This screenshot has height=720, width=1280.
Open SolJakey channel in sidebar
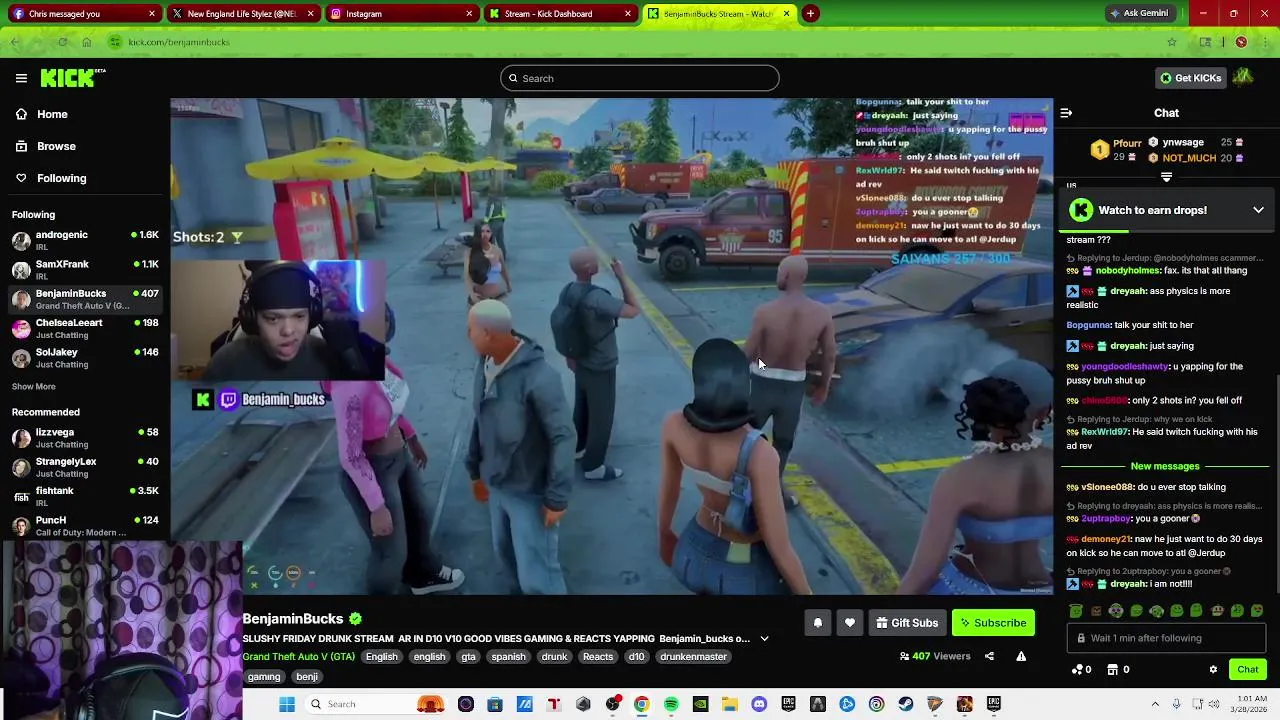click(x=85, y=358)
